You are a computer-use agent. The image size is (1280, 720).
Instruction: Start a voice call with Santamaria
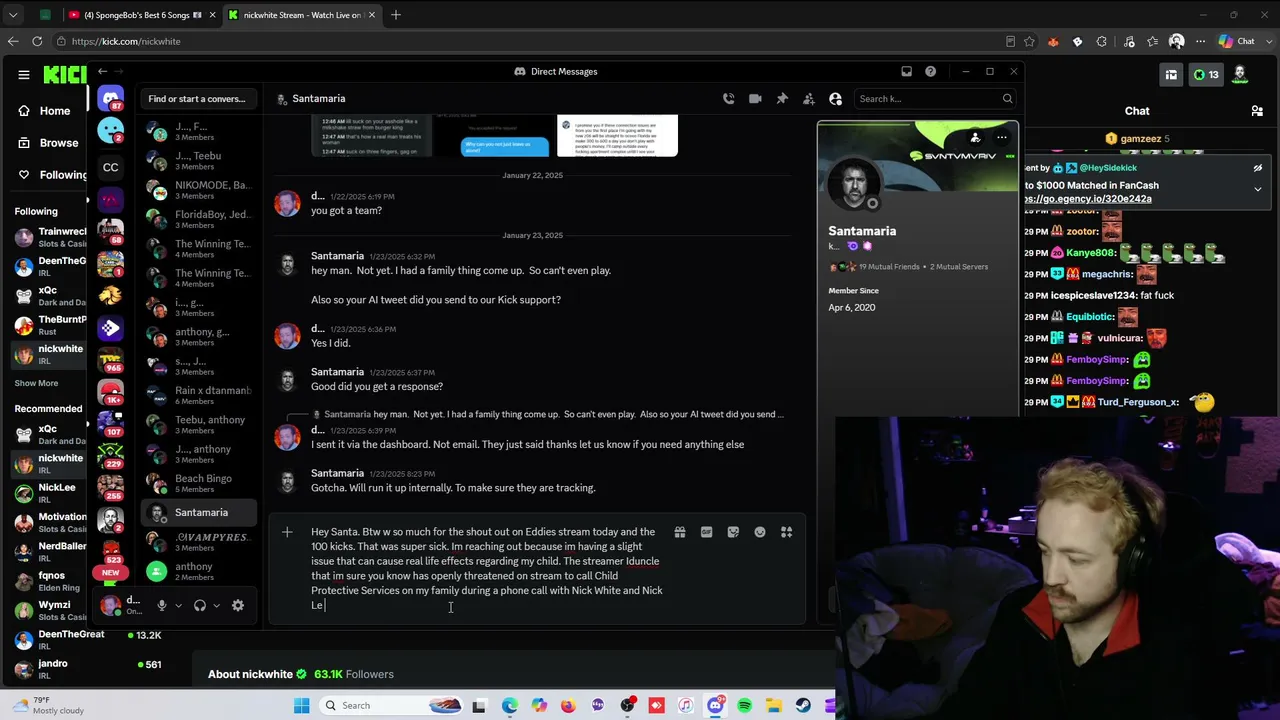728,99
